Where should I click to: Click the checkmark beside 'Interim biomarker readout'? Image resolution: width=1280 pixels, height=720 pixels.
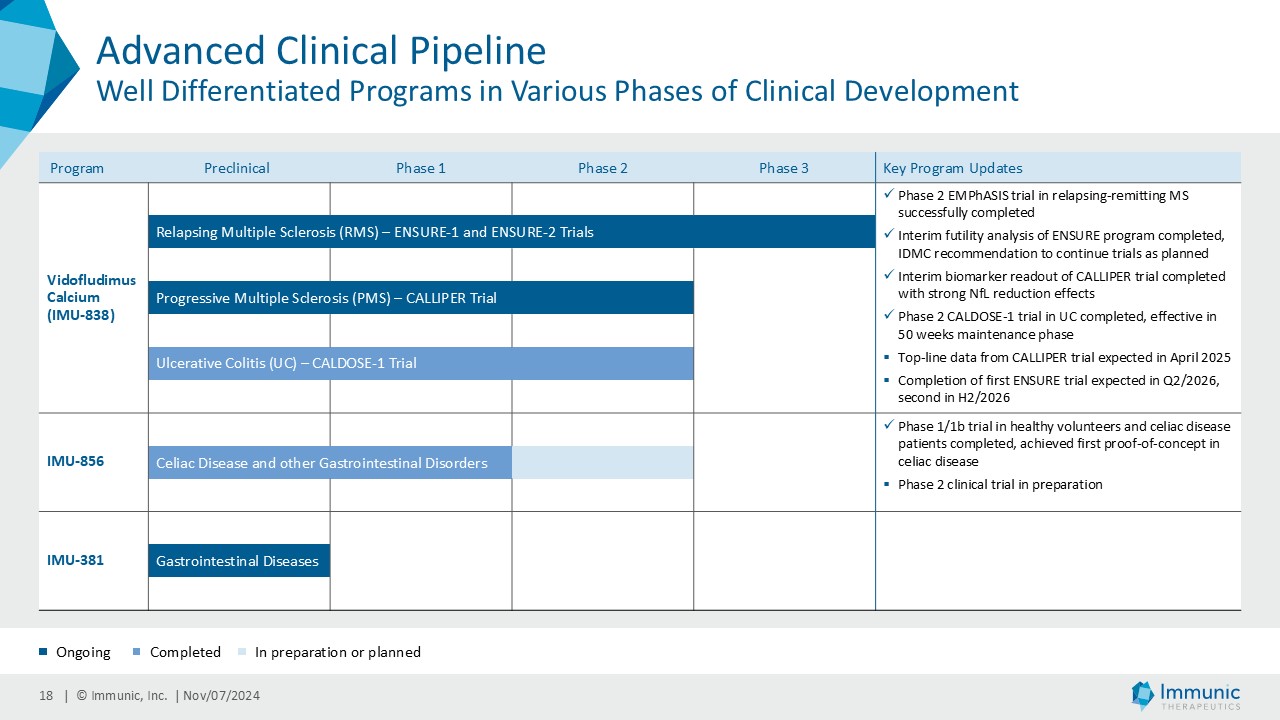[x=887, y=276]
